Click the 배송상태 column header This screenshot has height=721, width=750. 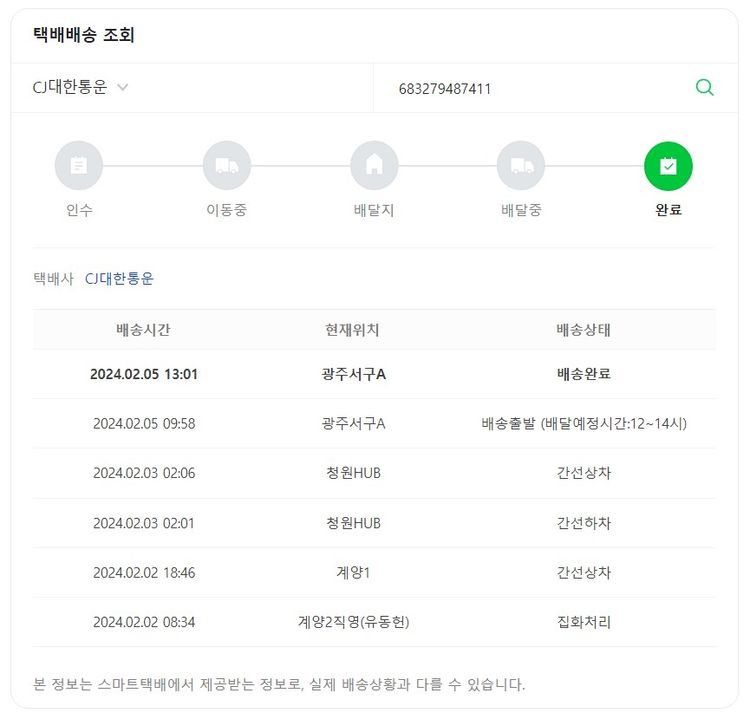(x=583, y=330)
